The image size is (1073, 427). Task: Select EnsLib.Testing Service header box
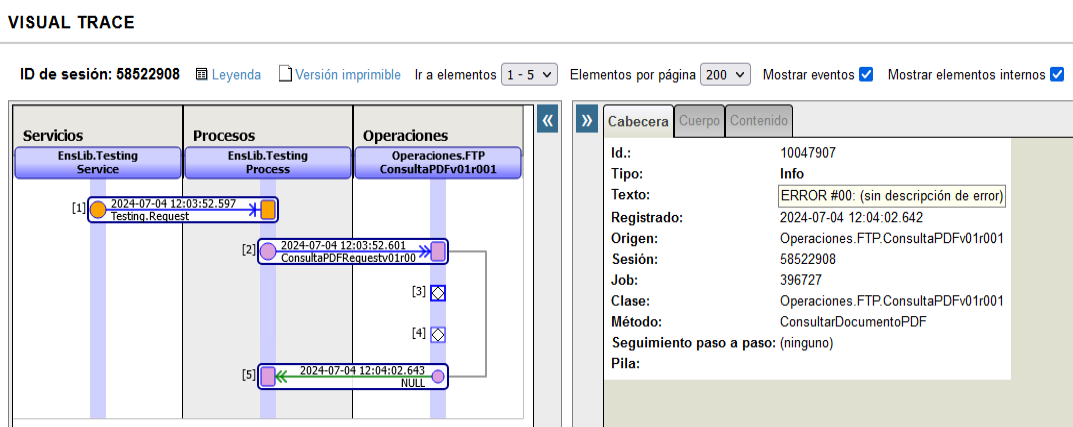(x=98, y=163)
